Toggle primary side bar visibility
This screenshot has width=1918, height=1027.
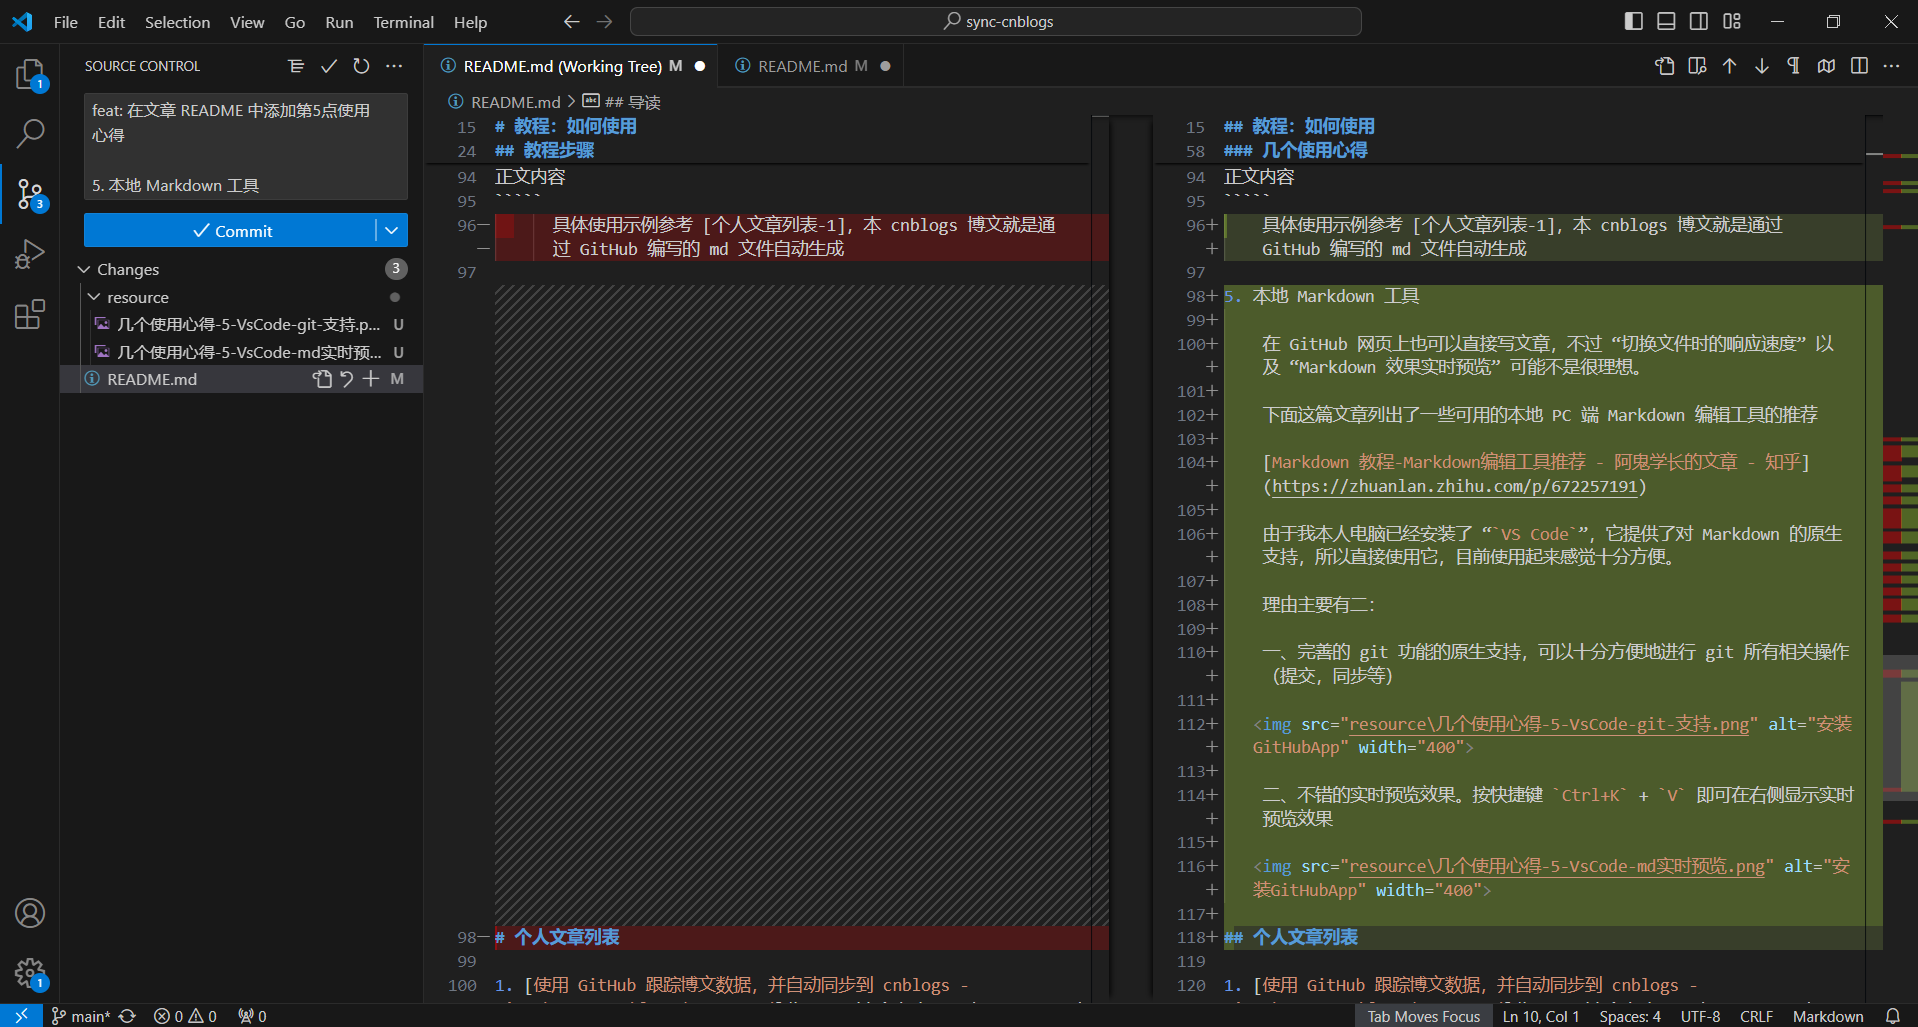(1634, 21)
